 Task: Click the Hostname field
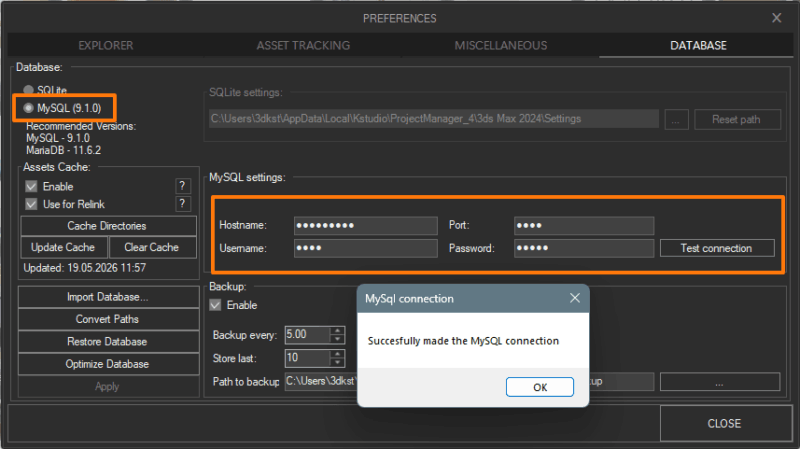(366, 226)
